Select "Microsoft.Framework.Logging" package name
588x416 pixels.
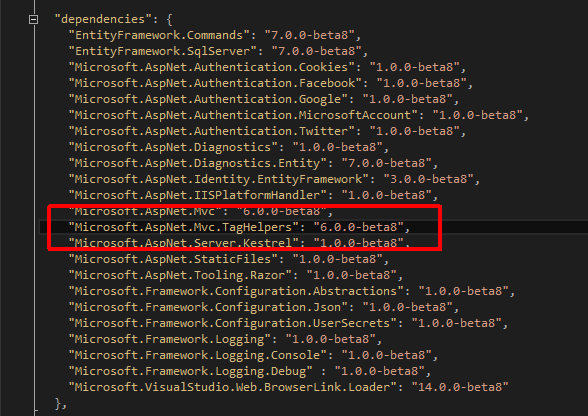[x=170, y=339]
